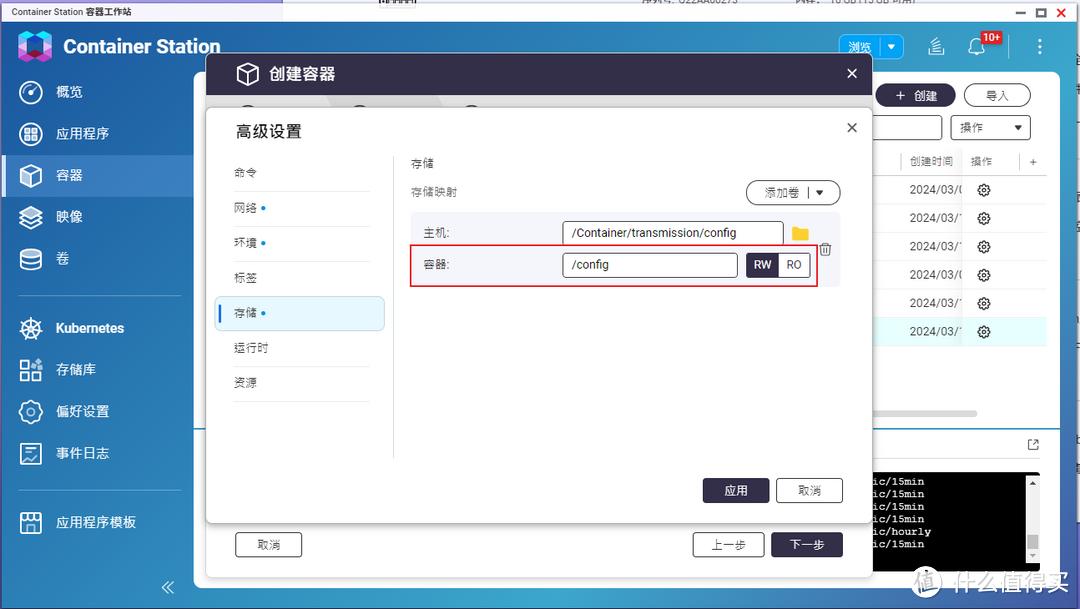The height and width of the screenshot is (609, 1080).
Task: Collapse the sidebar with the double-chevron icon
Action: 168,588
